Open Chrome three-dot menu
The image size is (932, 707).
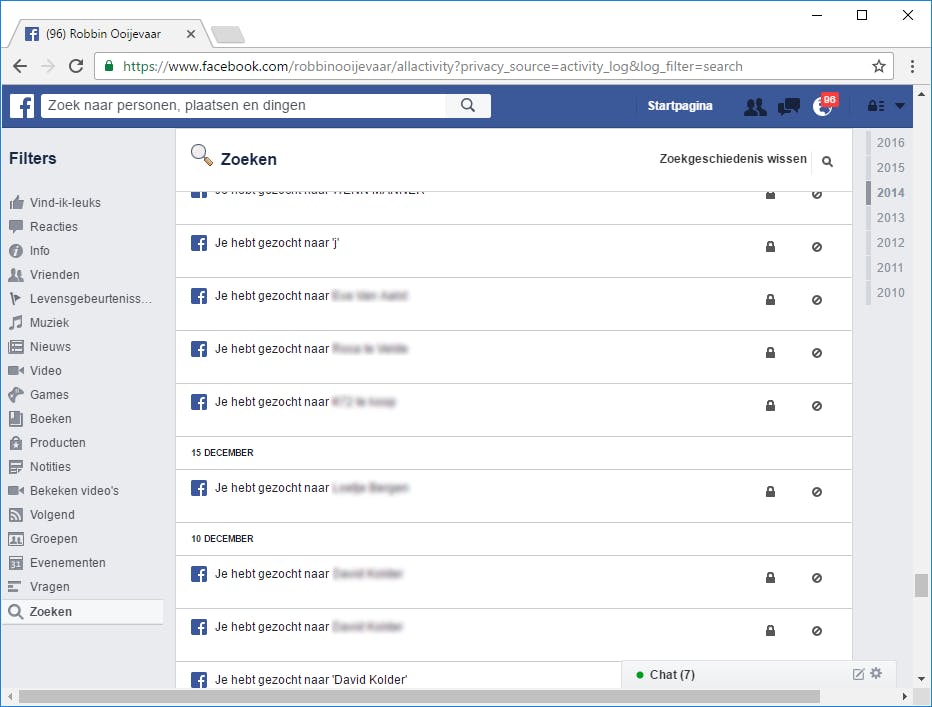pos(912,66)
